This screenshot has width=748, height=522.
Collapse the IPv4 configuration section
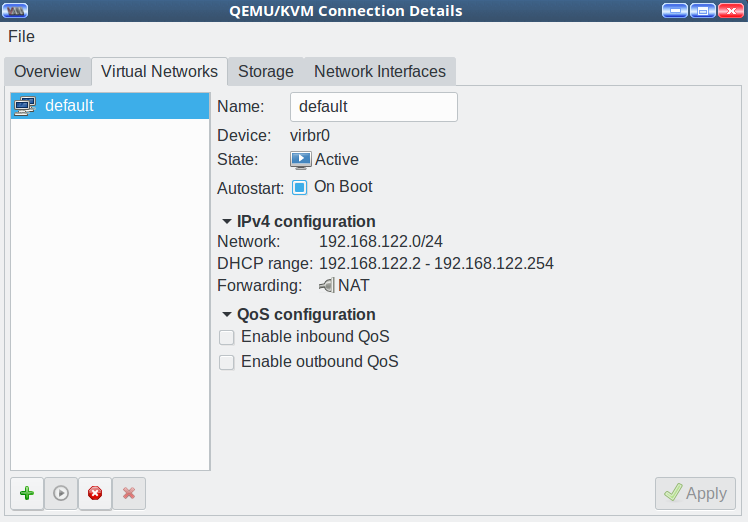[x=227, y=221]
